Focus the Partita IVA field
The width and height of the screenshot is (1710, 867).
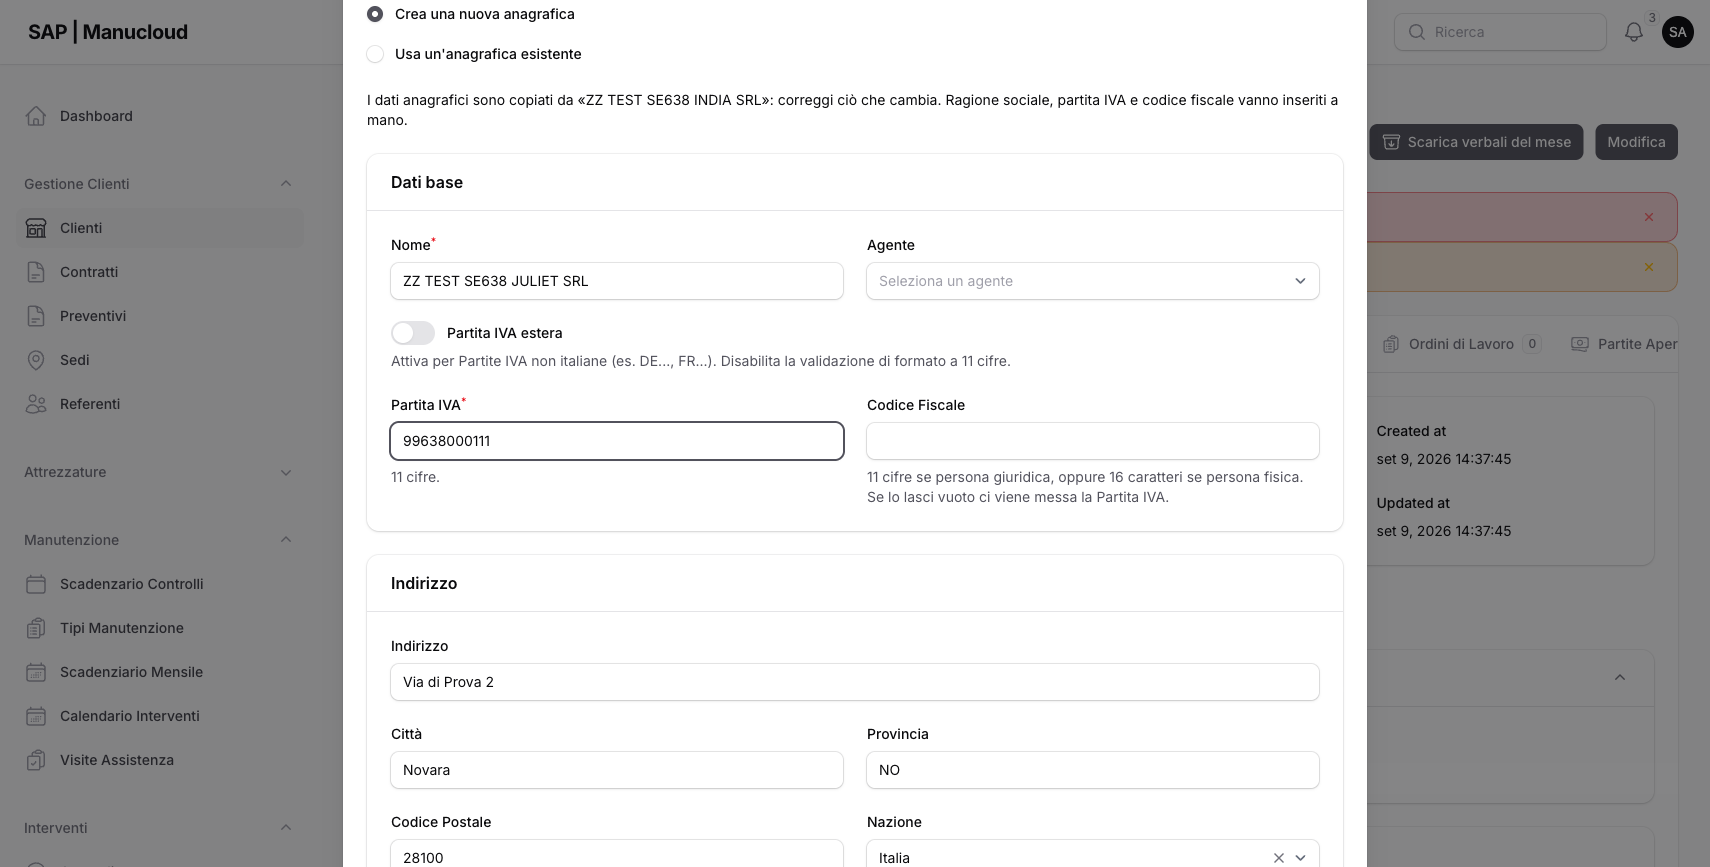(617, 441)
